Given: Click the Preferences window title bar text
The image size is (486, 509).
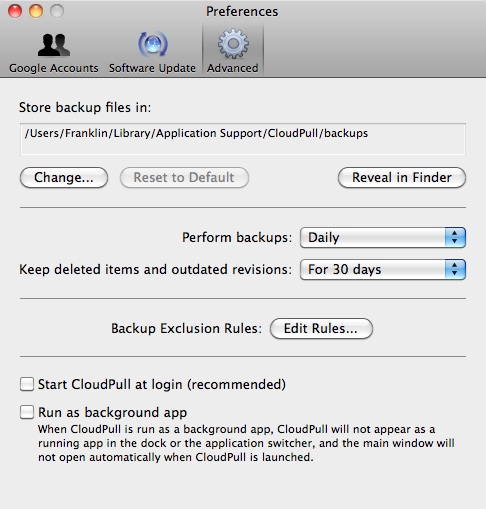Looking at the screenshot, I should coord(242,12).
